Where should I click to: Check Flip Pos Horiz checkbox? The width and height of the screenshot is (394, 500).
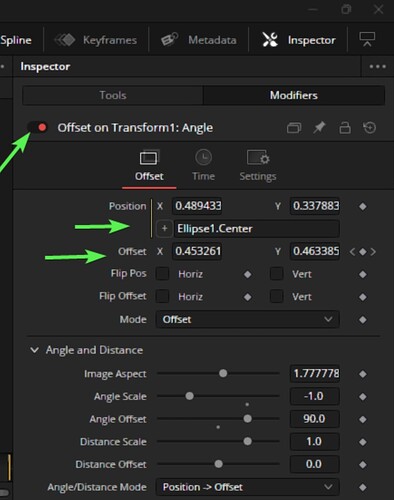(x=162, y=274)
